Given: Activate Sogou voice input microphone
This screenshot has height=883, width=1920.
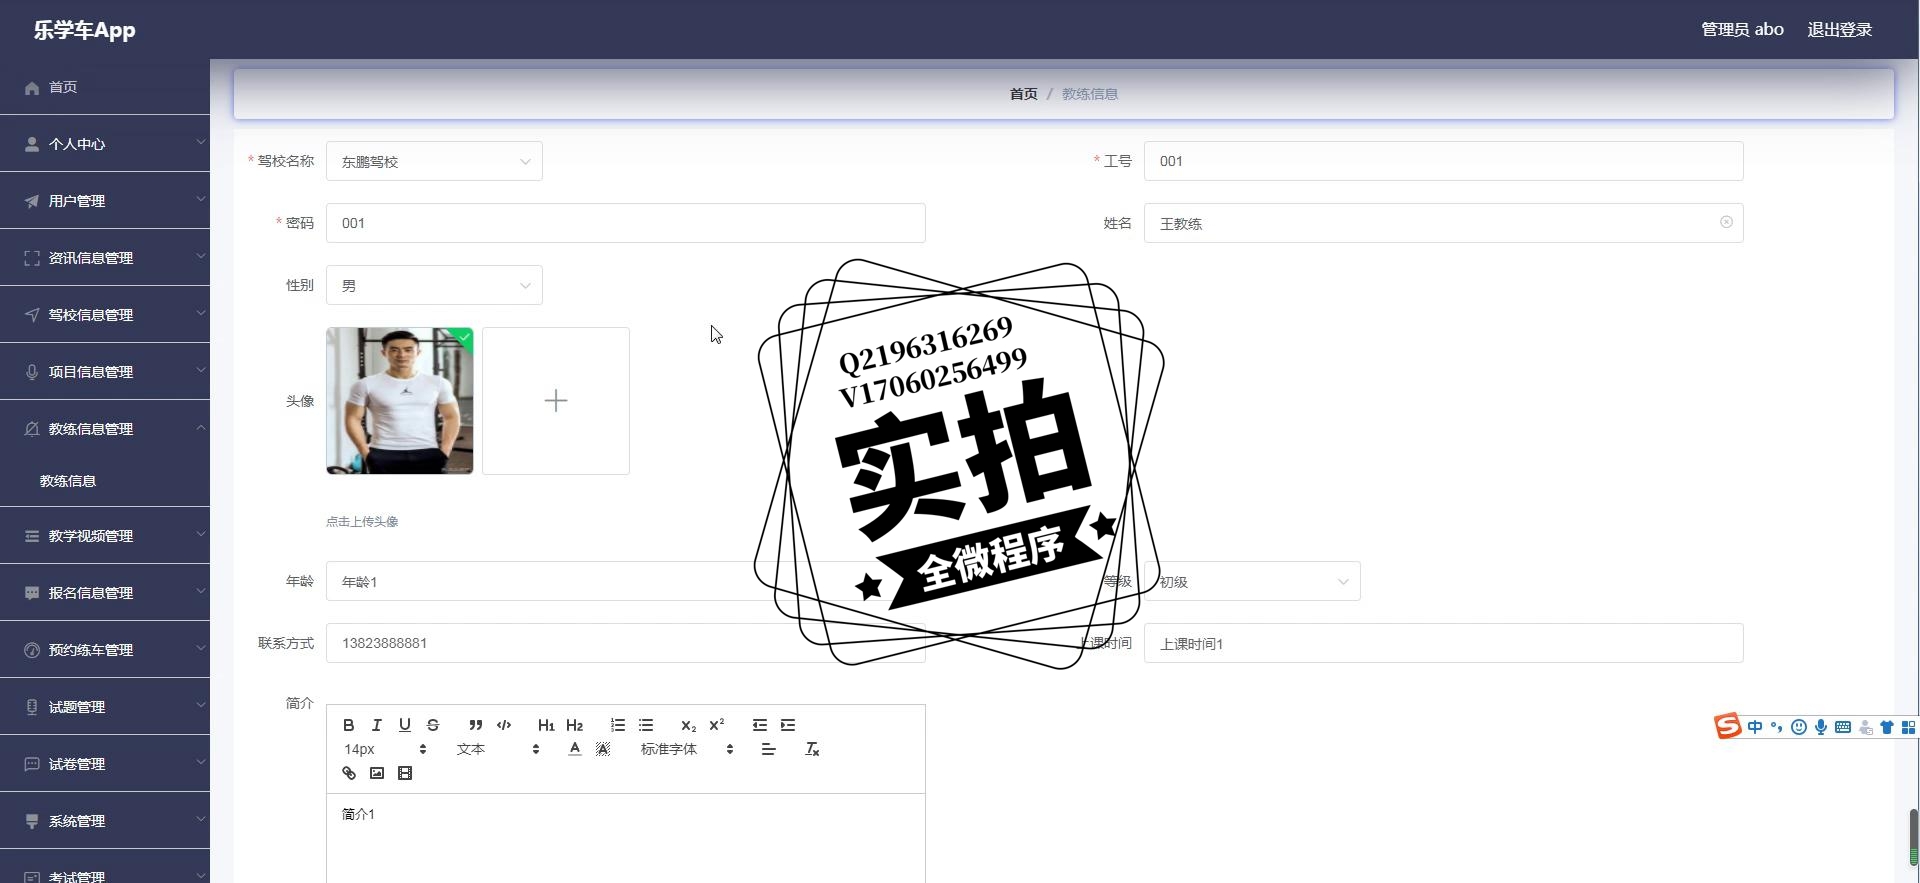Looking at the screenshot, I should [1821, 727].
